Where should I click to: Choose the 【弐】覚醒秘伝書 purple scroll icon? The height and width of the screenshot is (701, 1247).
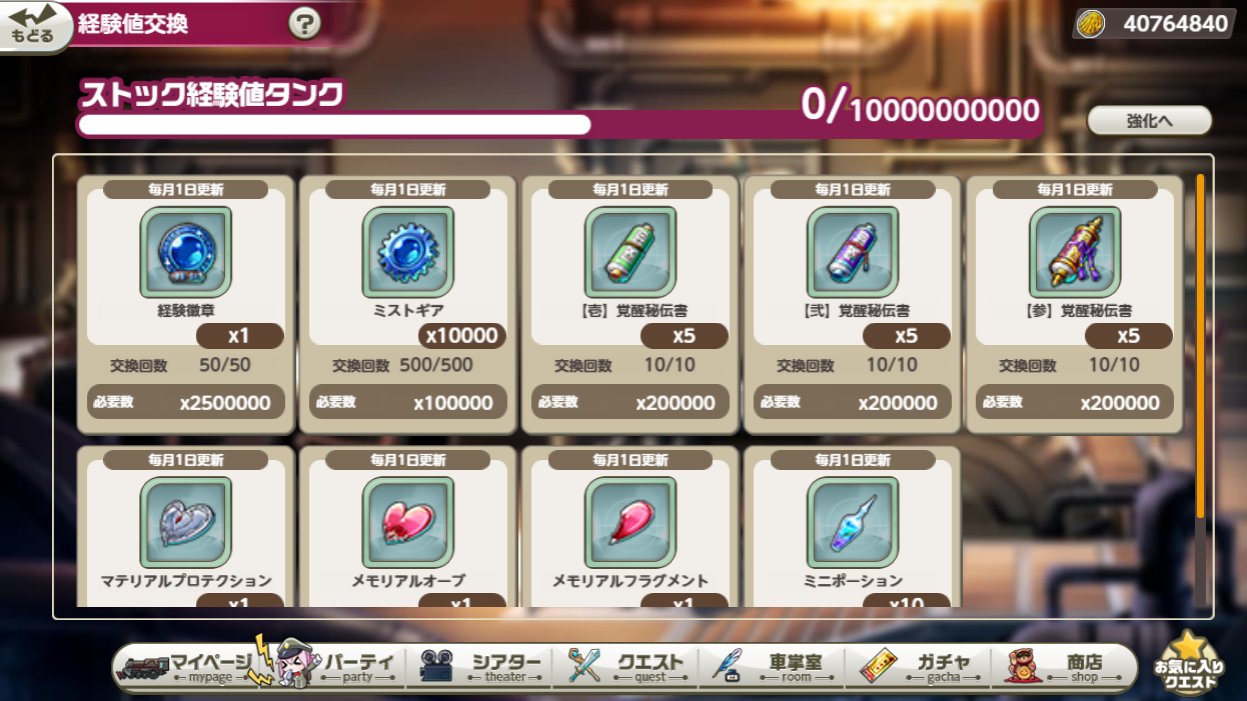click(x=852, y=252)
